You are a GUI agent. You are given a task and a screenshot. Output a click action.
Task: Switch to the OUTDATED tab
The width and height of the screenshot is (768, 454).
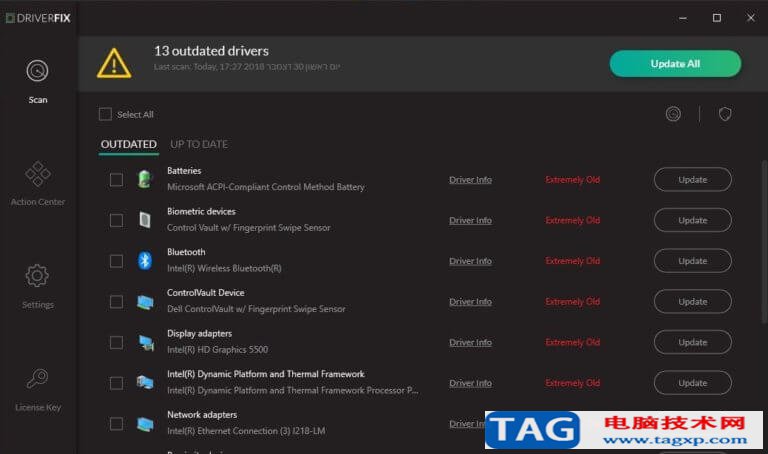click(128, 144)
